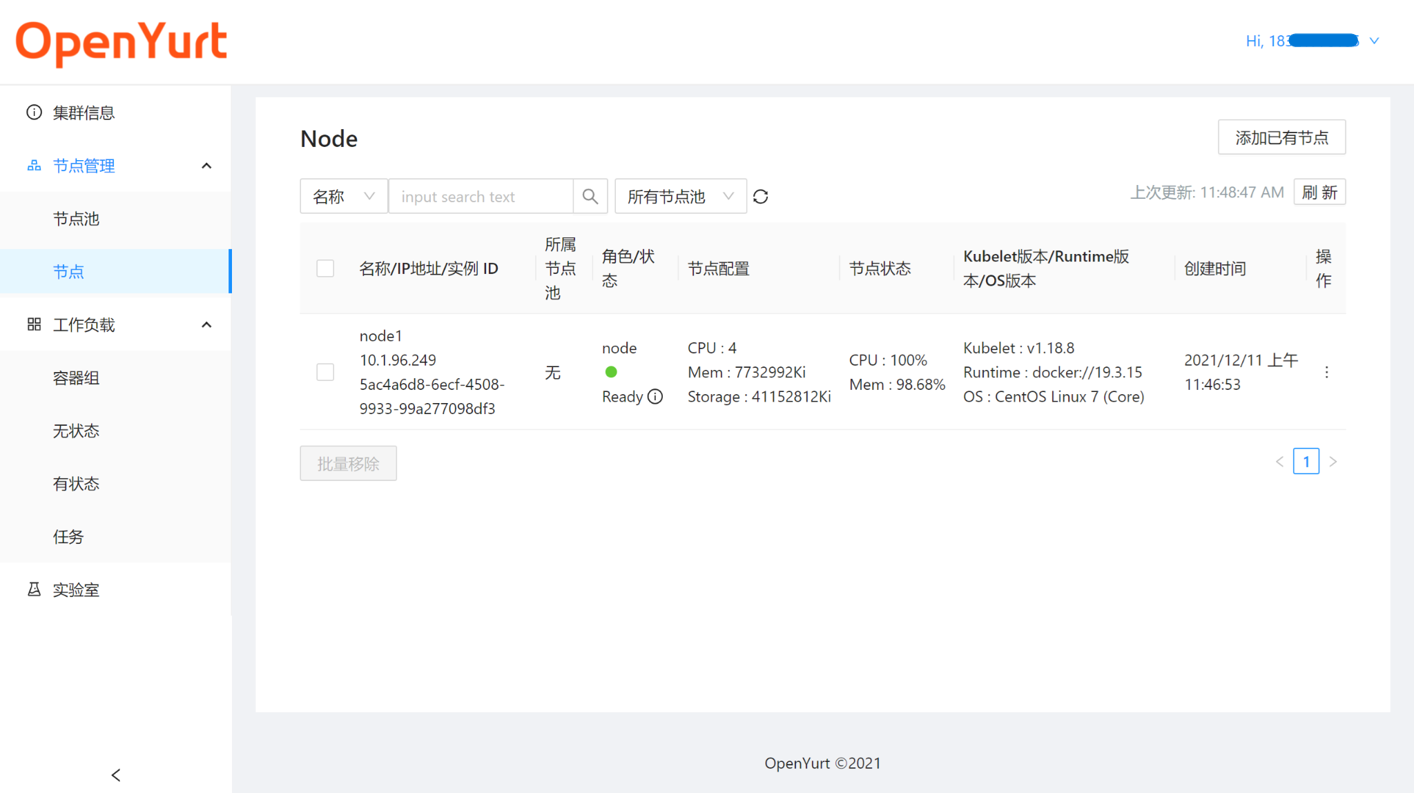Toggle the select-all checkbox in table header

(x=325, y=269)
